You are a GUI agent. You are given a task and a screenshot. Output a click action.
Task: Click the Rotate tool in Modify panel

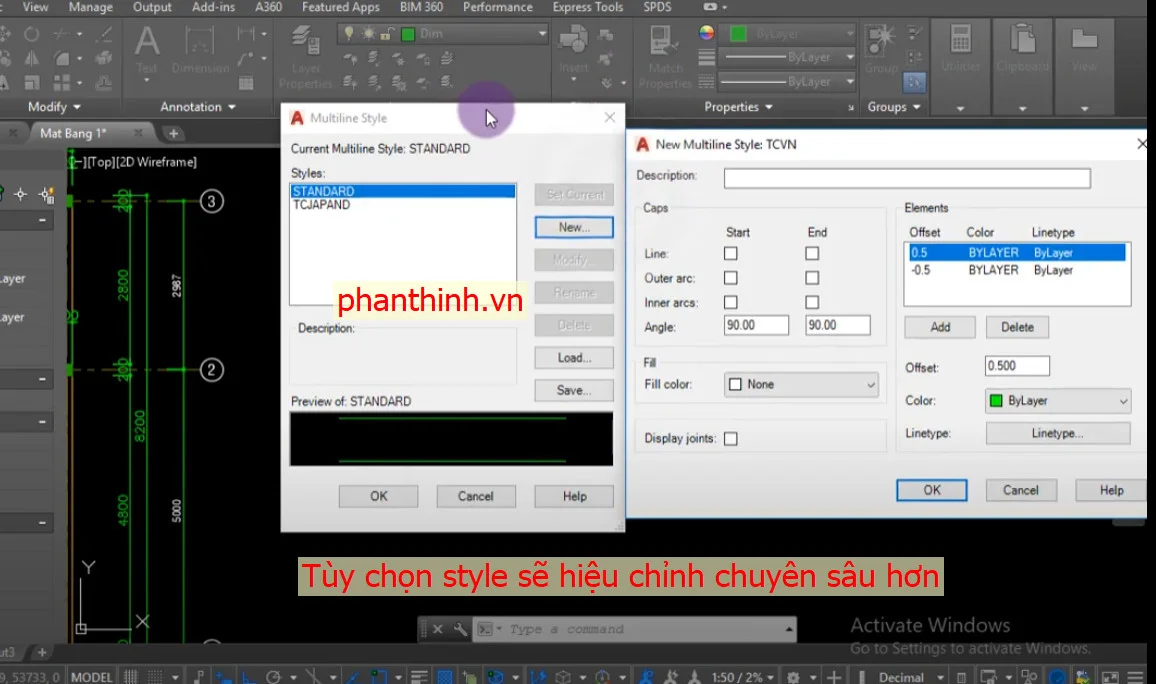click(31, 34)
